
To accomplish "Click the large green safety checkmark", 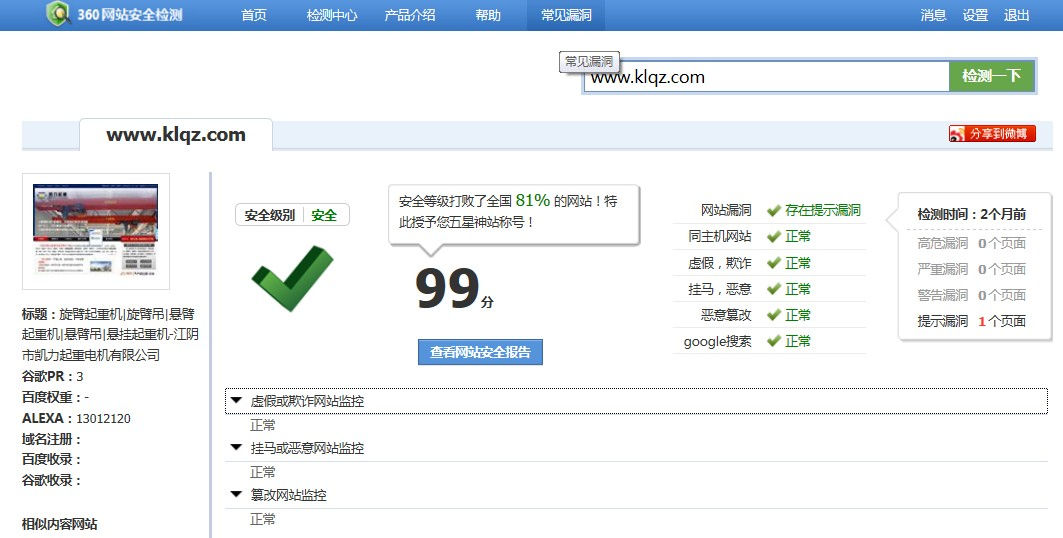I will click(292, 277).
